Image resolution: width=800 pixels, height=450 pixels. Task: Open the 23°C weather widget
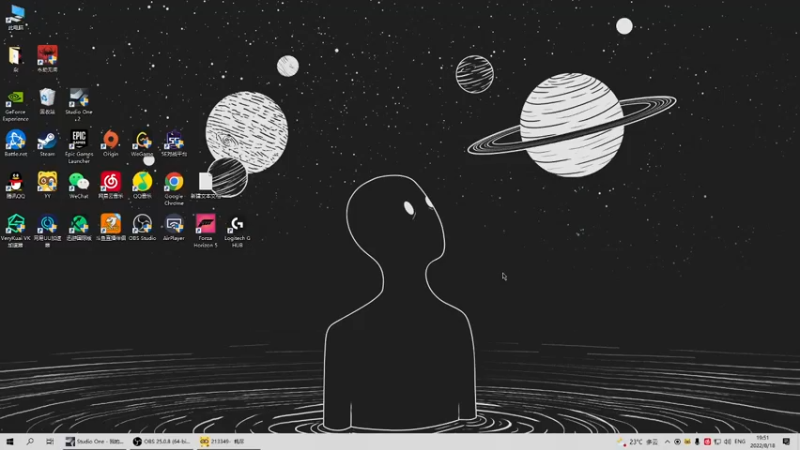(x=637, y=442)
